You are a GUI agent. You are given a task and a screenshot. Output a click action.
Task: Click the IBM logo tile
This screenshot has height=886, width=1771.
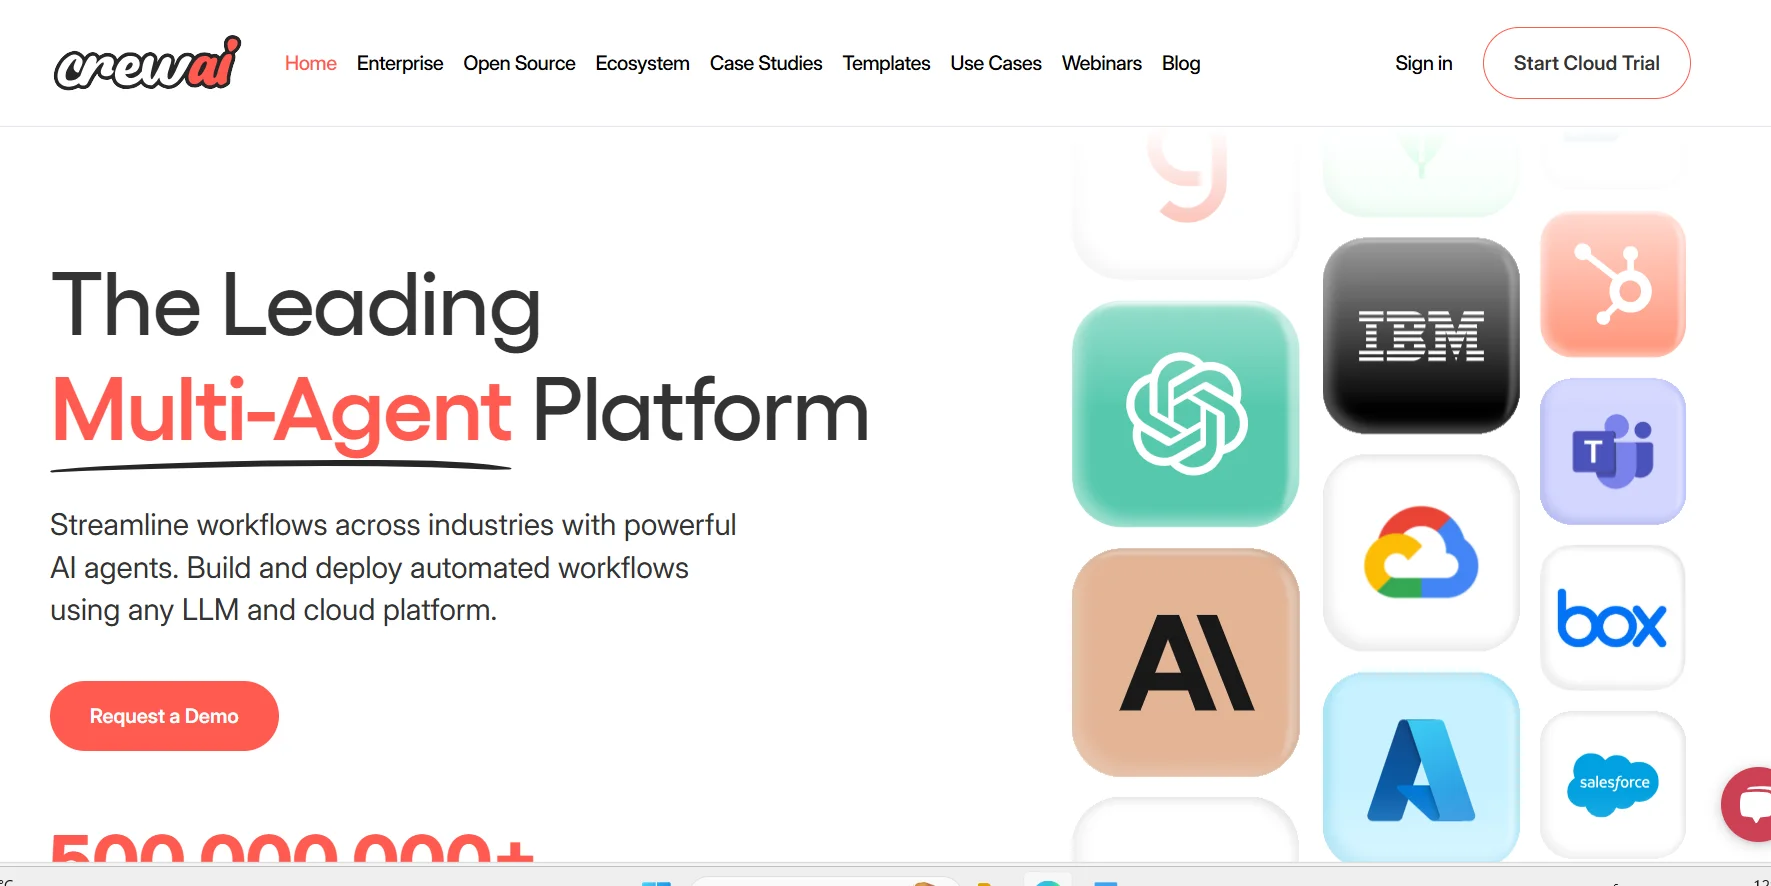coord(1421,336)
